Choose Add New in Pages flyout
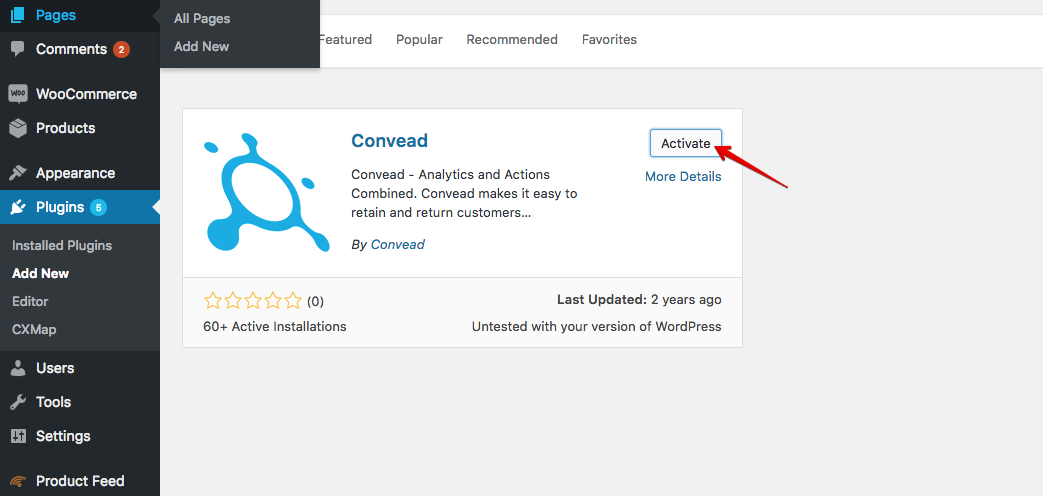The height and width of the screenshot is (496, 1043). pos(201,47)
